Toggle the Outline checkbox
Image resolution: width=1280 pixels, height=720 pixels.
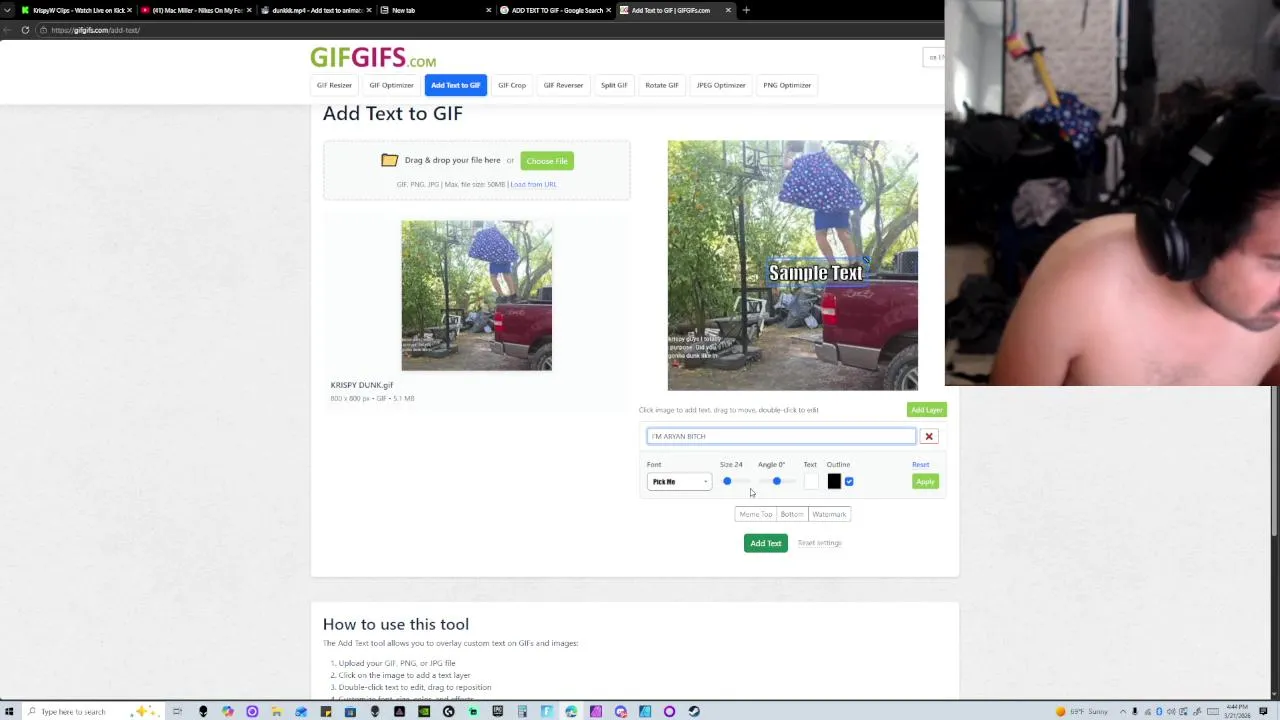[849, 482]
